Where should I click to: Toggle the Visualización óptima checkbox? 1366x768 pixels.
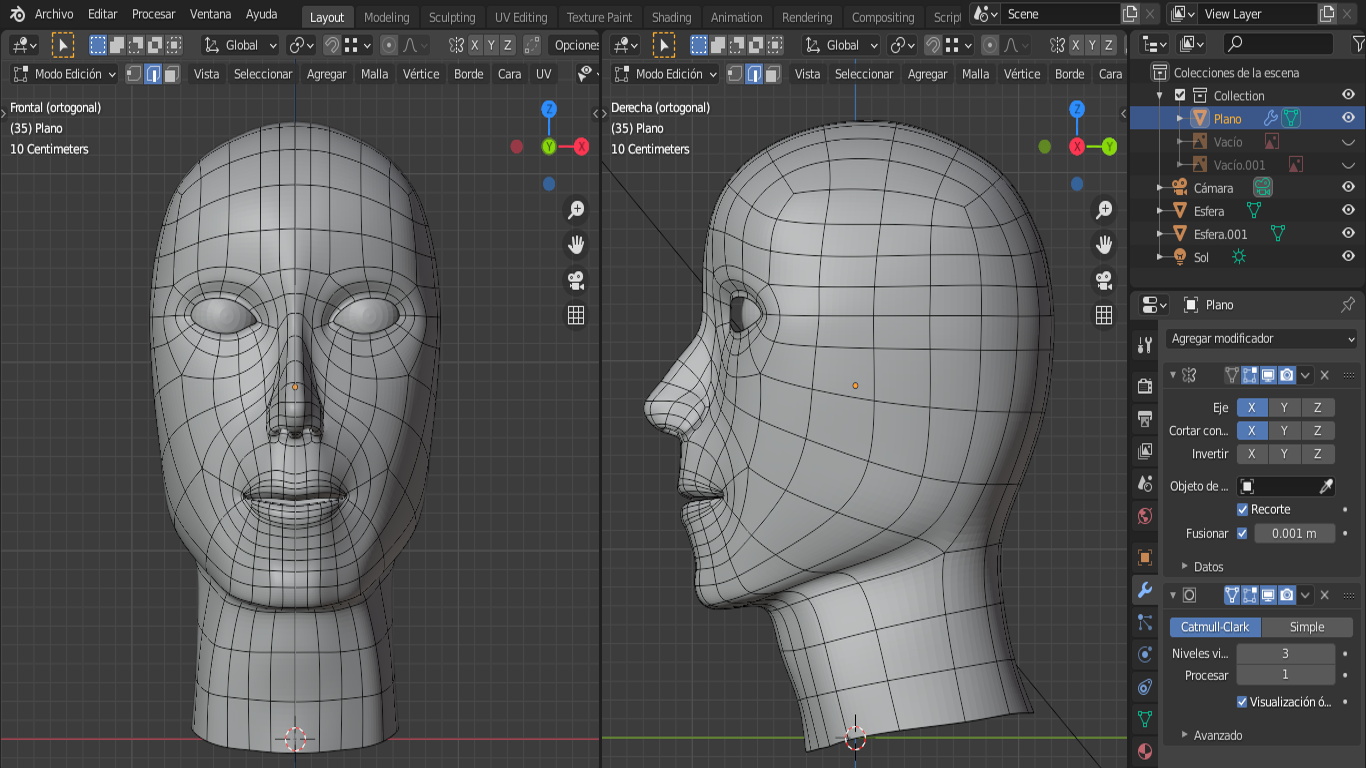[1242, 702]
